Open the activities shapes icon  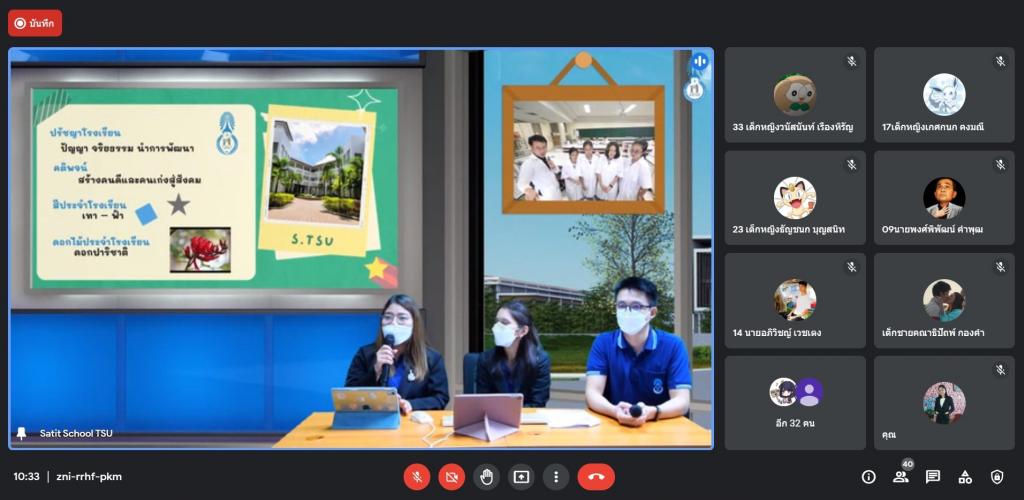[x=965, y=477]
